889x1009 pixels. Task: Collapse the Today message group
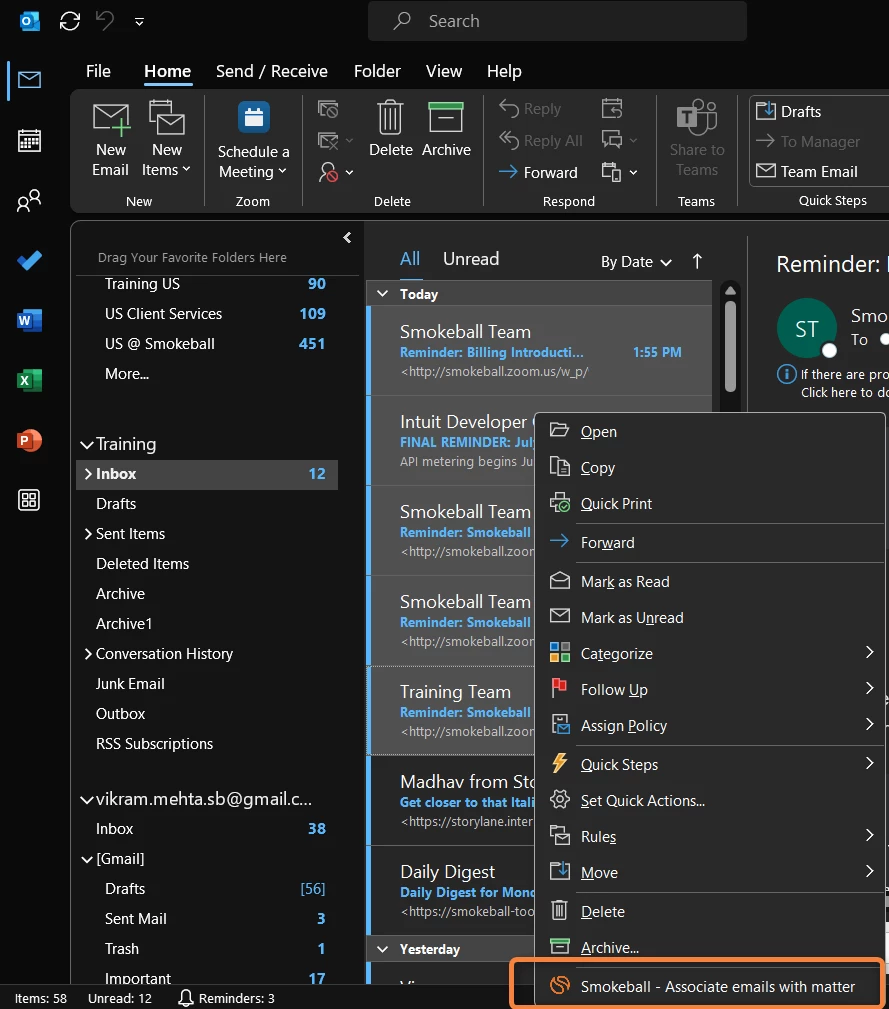pos(382,293)
